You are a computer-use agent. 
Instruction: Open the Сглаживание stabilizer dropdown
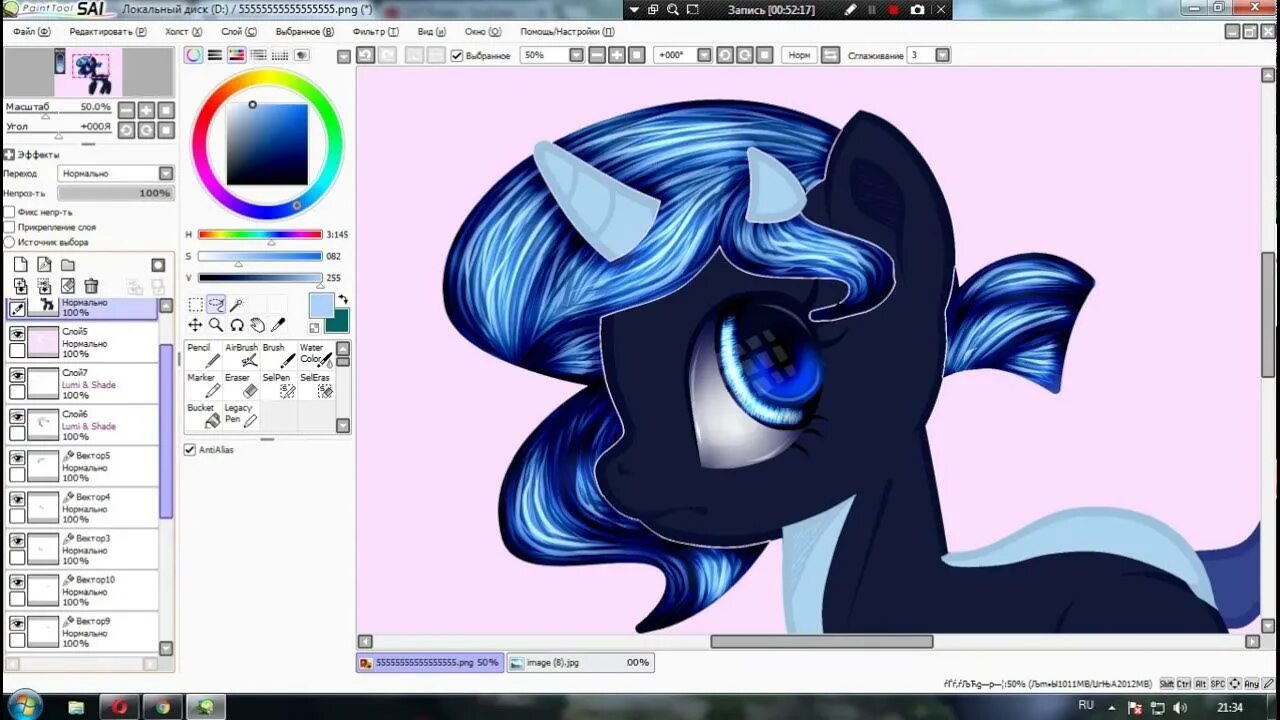point(942,55)
